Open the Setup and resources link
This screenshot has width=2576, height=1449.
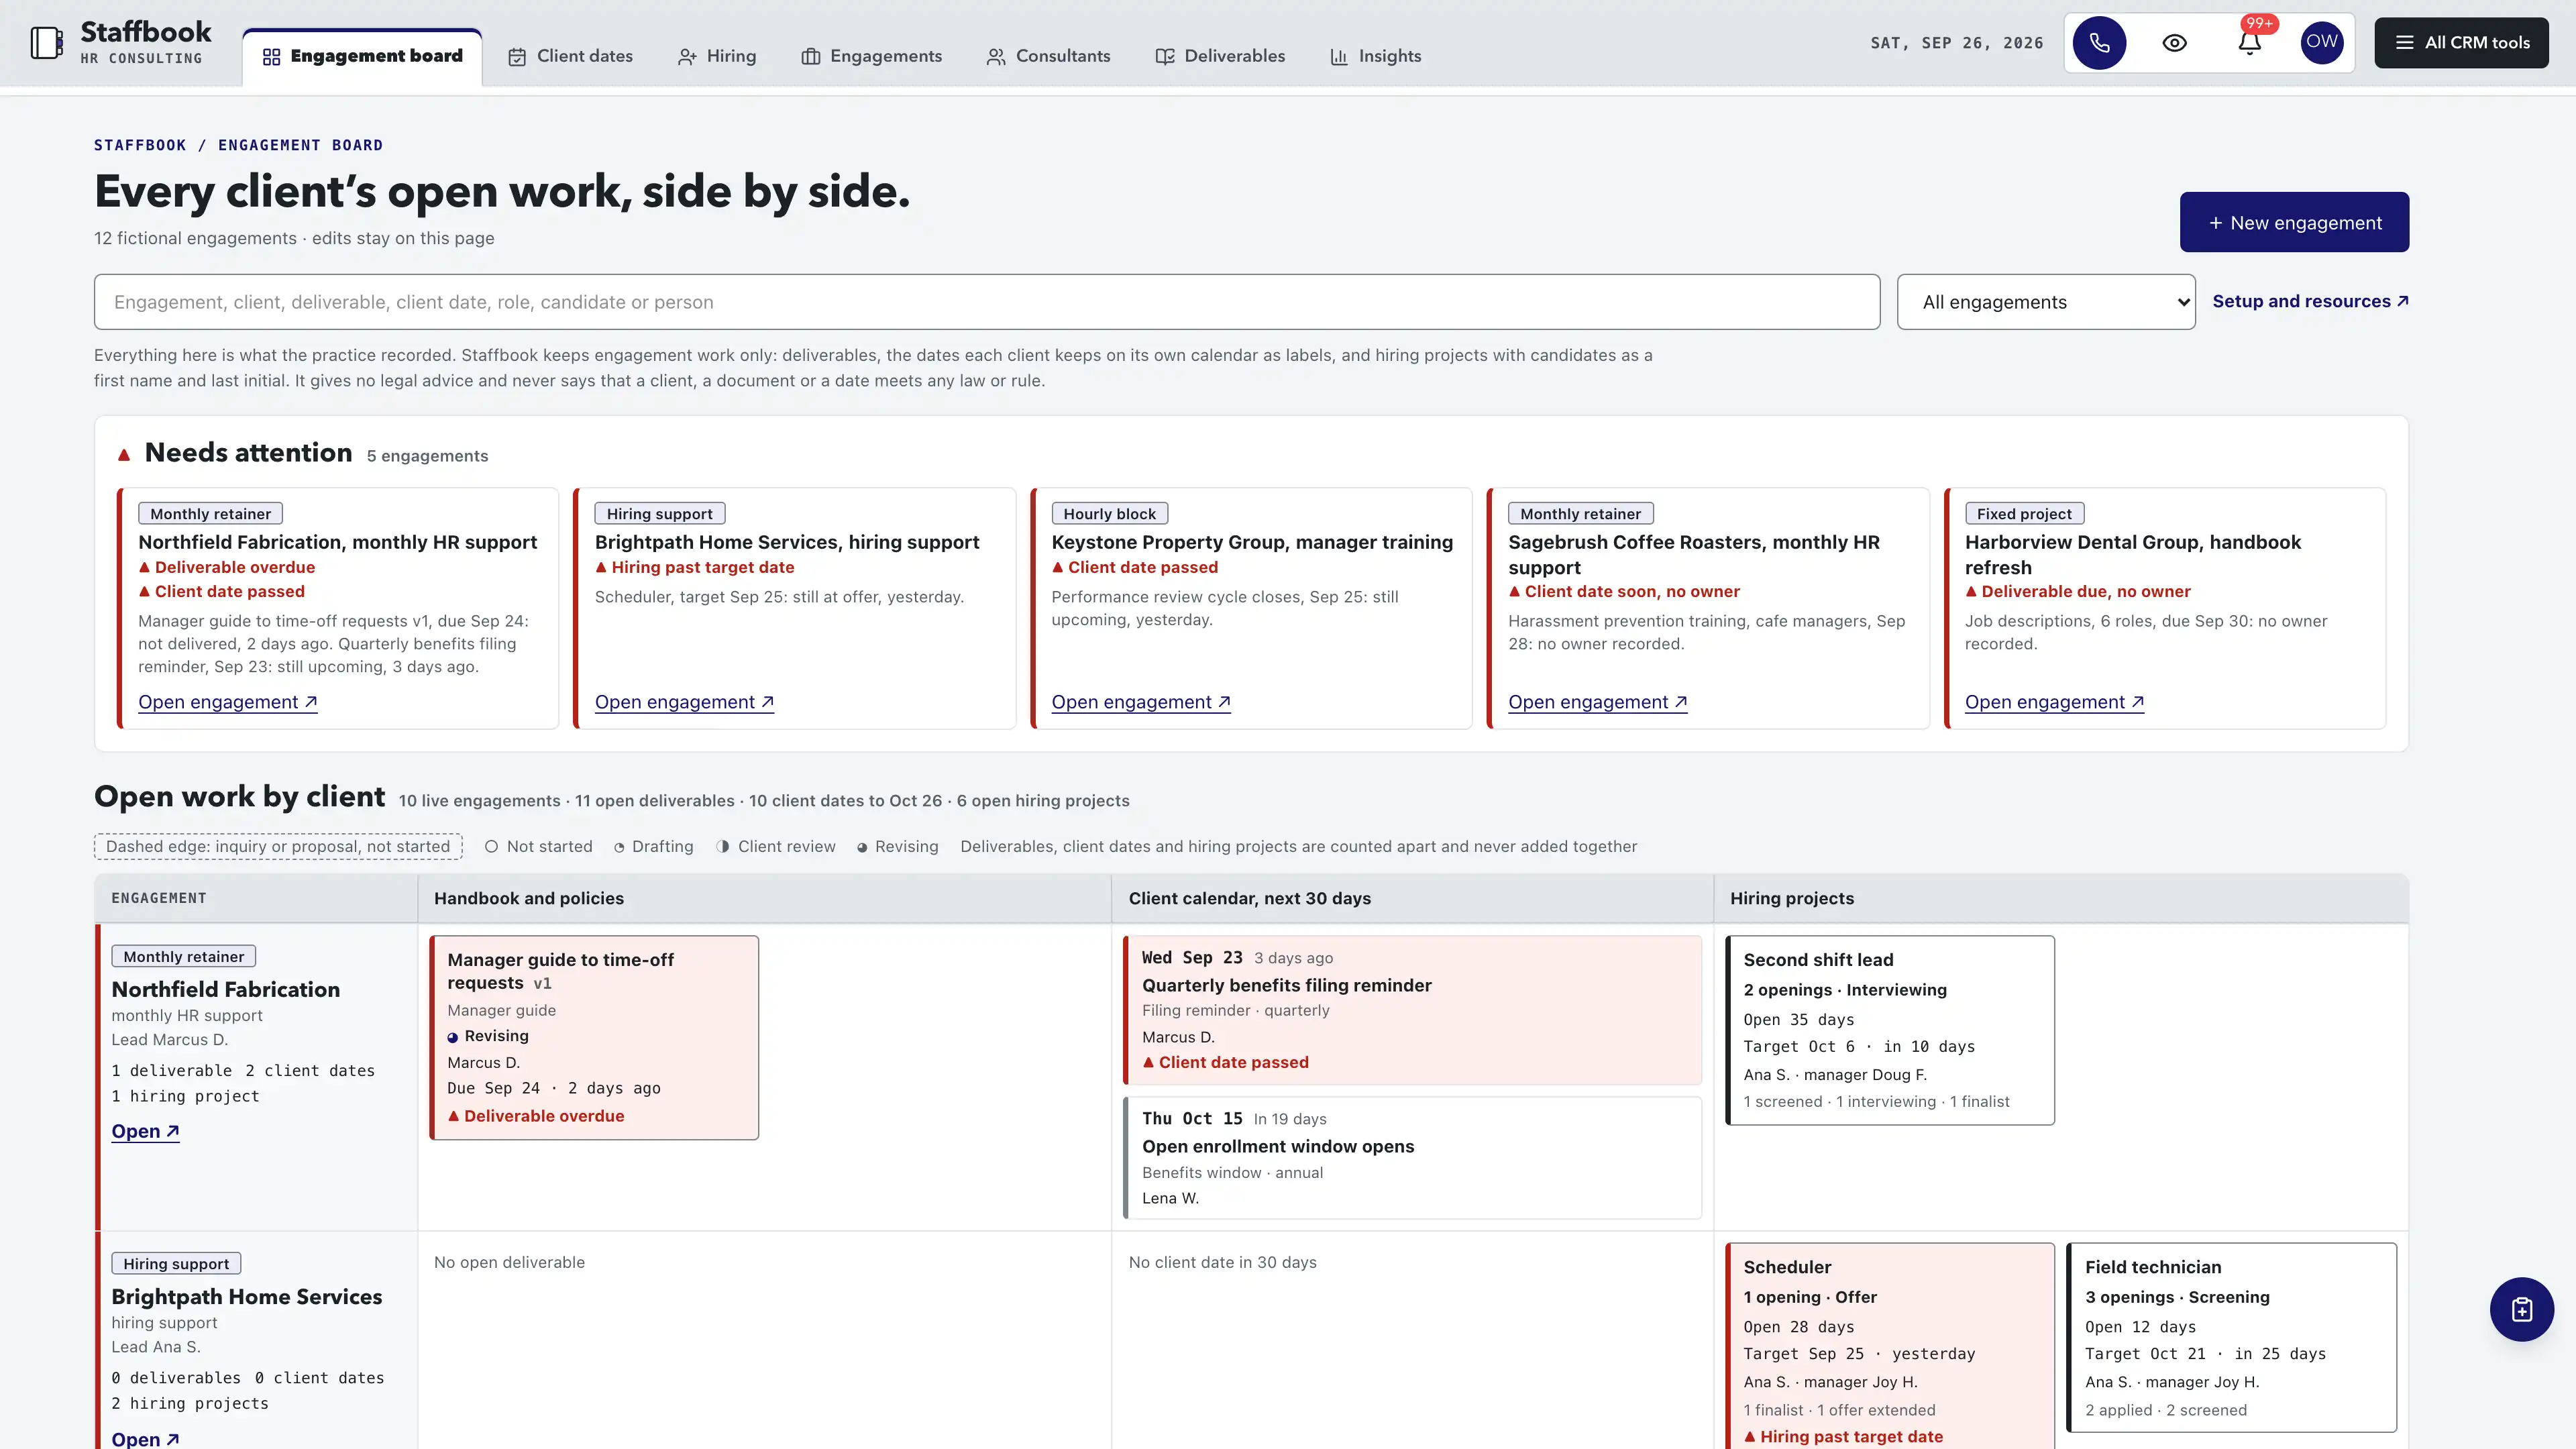2310,301
